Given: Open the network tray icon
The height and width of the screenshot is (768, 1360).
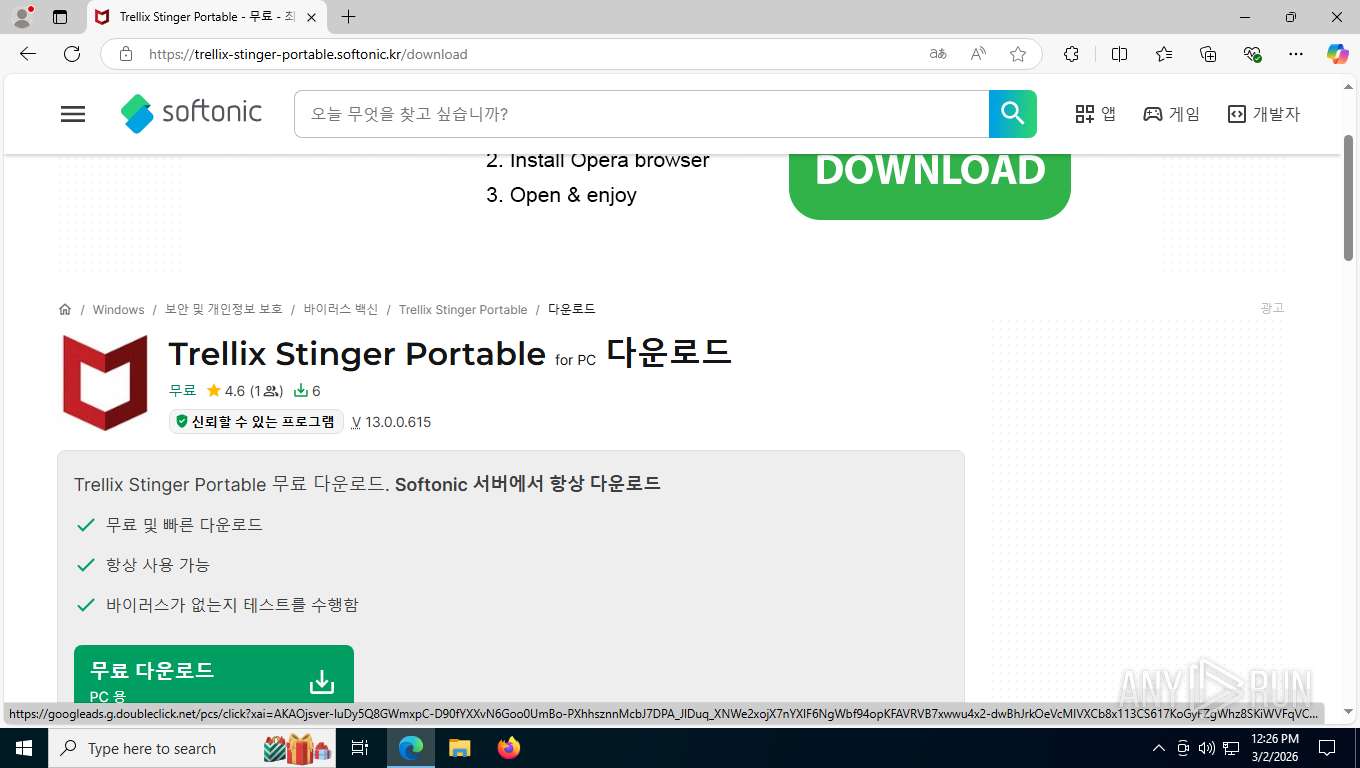Looking at the screenshot, I should point(1230,748).
